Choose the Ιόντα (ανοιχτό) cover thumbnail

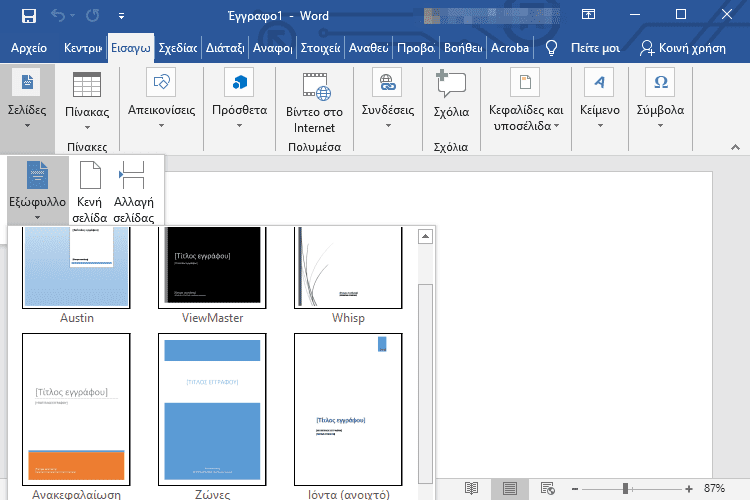[348, 410]
